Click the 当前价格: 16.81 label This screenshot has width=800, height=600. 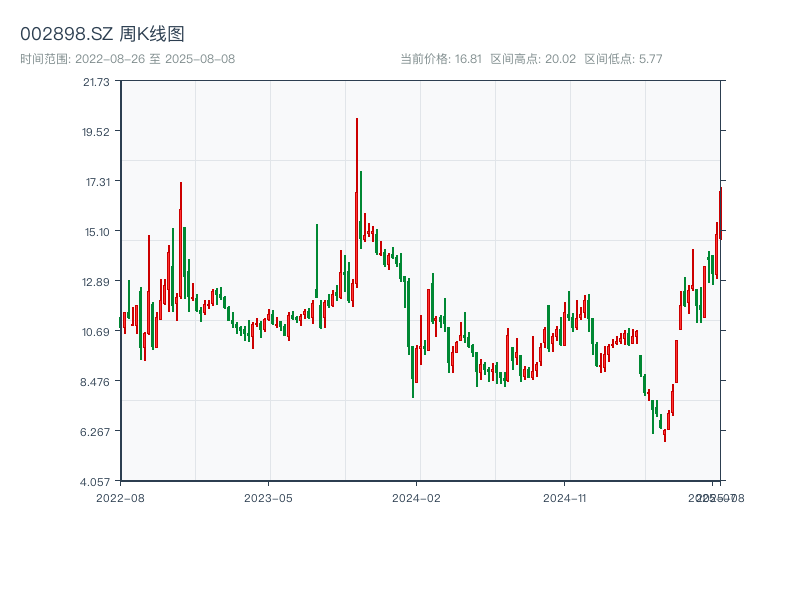(441, 59)
